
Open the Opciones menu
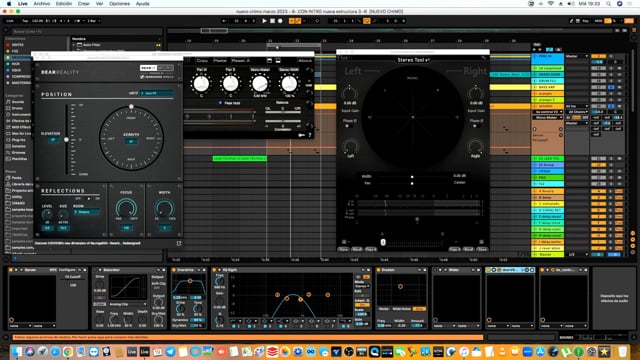pos(119,4)
